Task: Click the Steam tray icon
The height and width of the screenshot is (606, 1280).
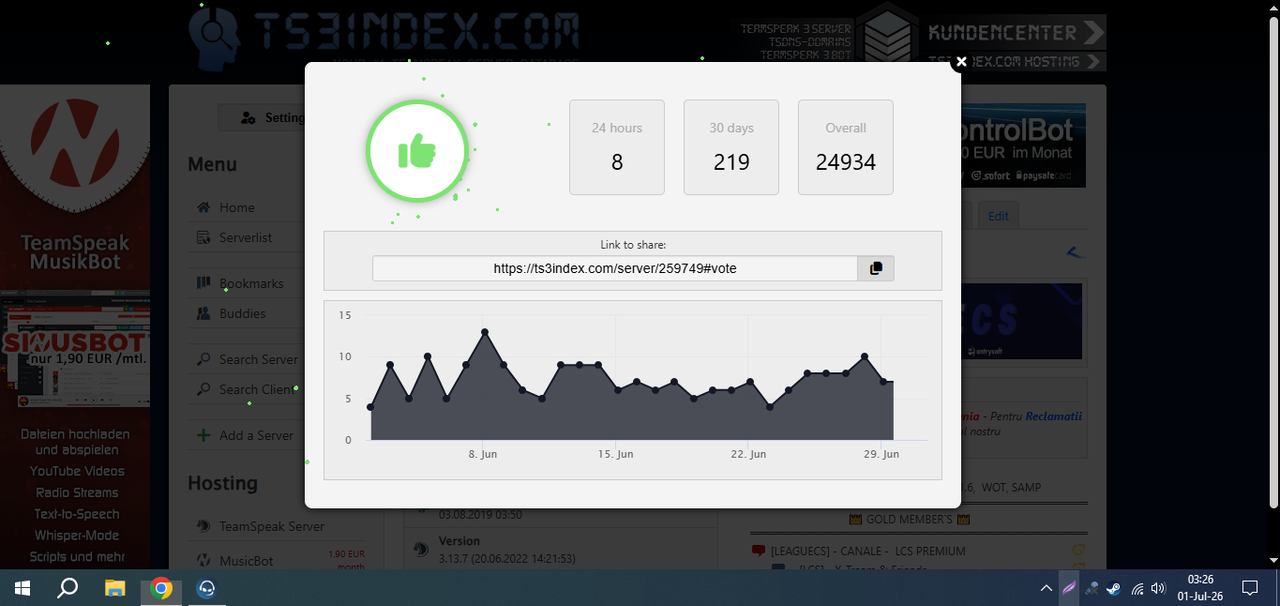Action: [1113, 588]
